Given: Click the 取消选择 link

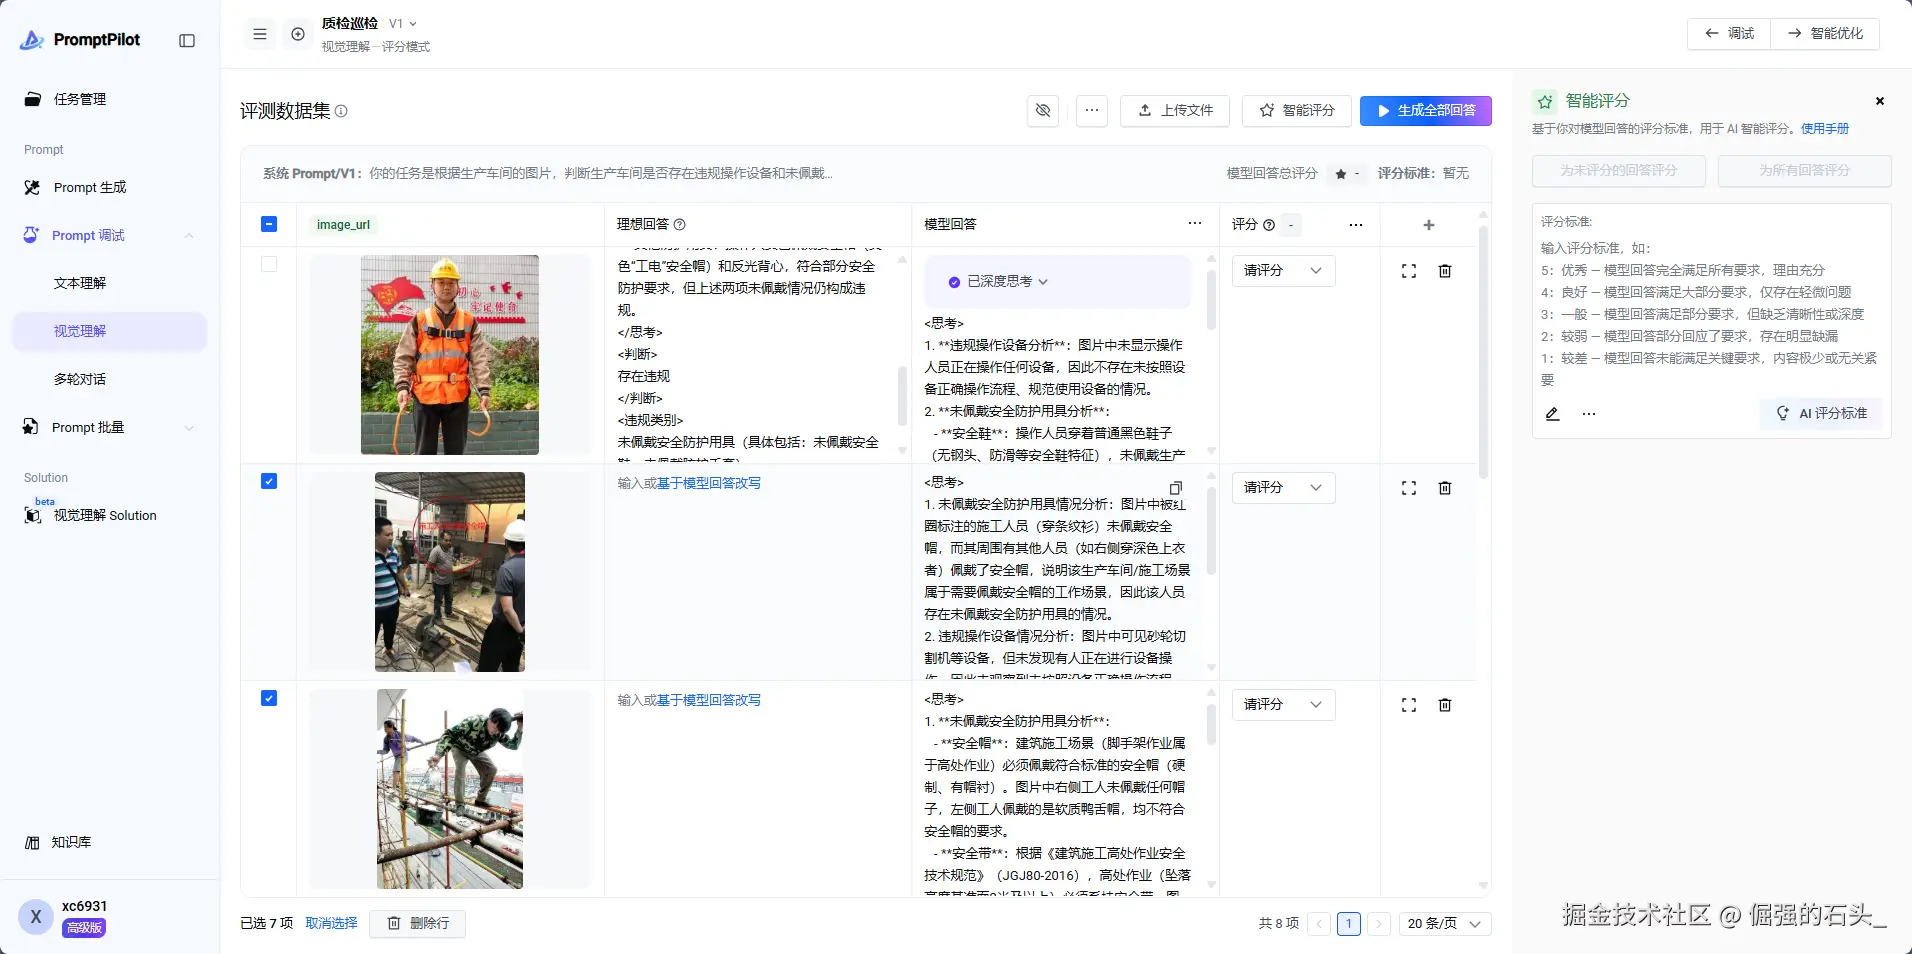Looking at the screenshot, I should [x=331, y=923].
